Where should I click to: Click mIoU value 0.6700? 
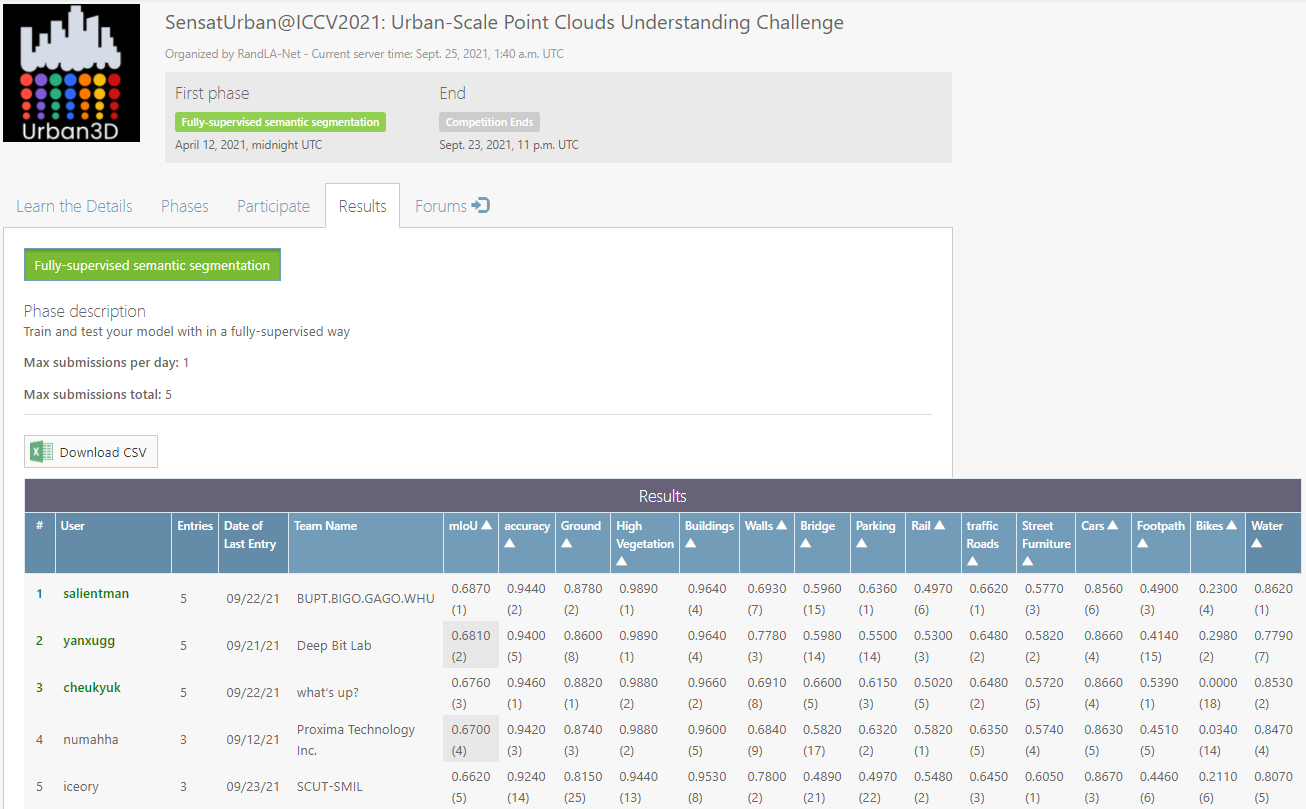coord(471,730)
